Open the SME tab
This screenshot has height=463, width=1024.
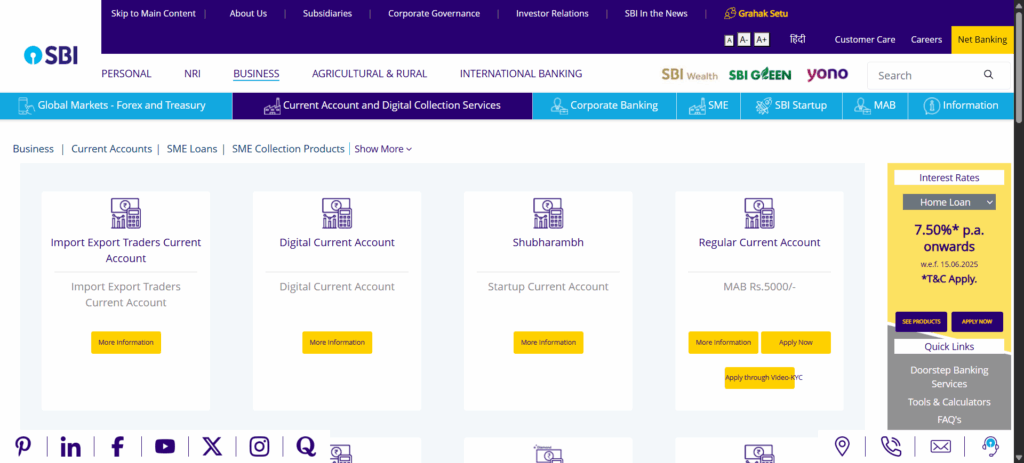pyautogui.click(x=709, y=106)
